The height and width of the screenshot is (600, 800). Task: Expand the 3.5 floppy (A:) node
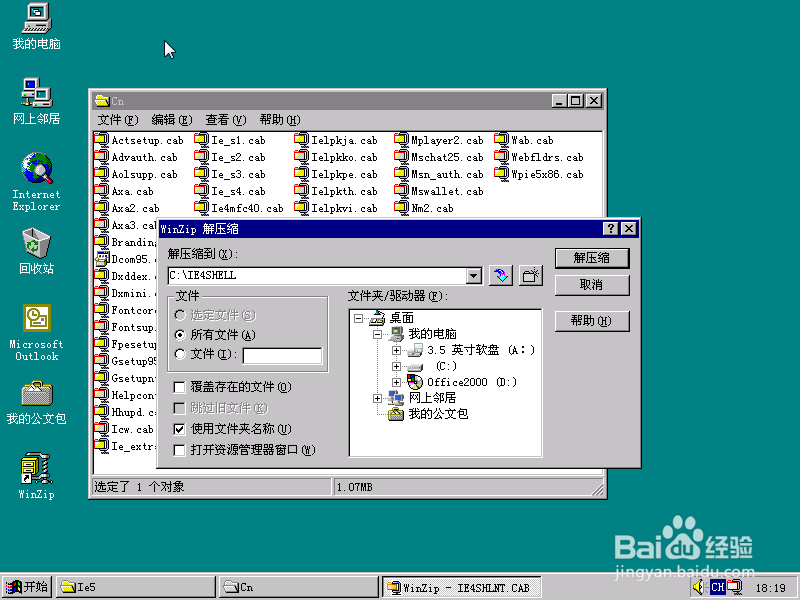pos(396,351)
